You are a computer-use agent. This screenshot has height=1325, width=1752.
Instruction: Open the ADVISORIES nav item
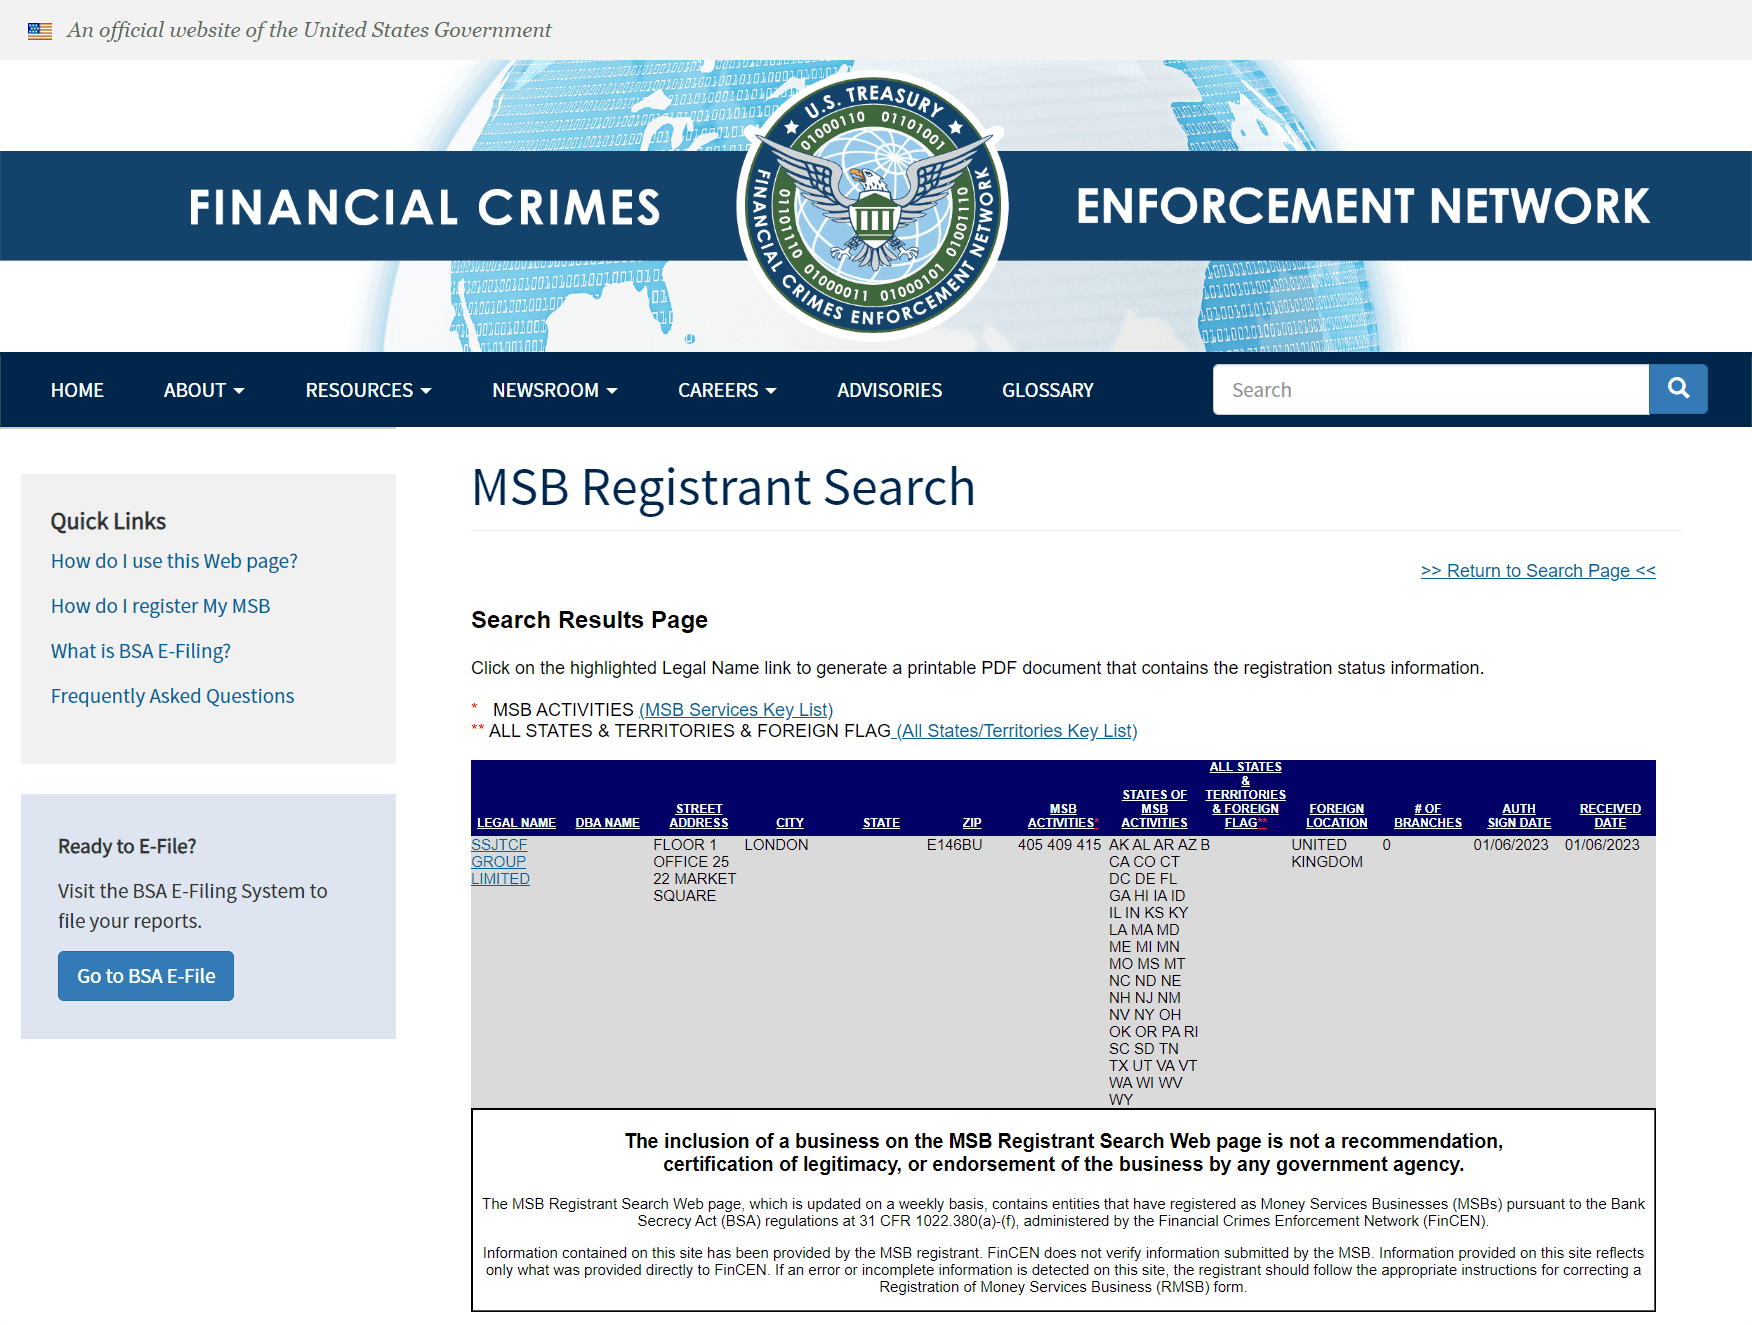(x=889, y=390)
